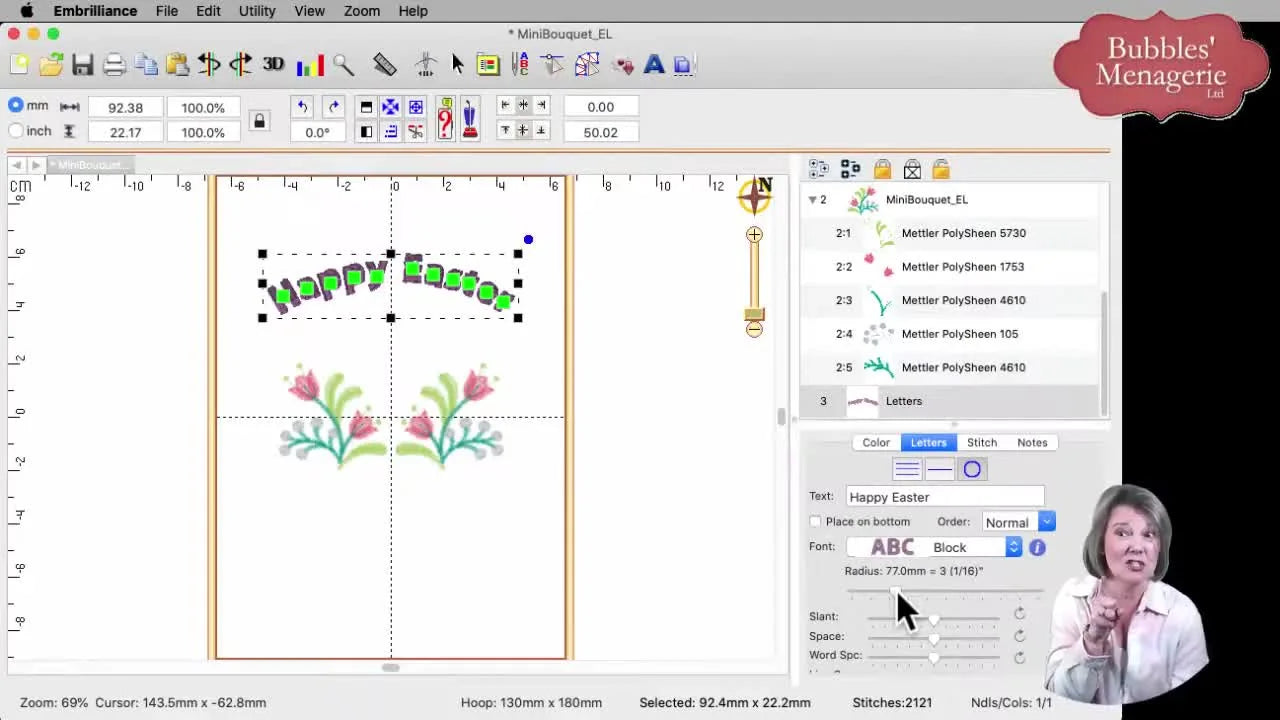Print the design using the printer icon
This screenshot has height=720, width=1280.
pos(114,65)
